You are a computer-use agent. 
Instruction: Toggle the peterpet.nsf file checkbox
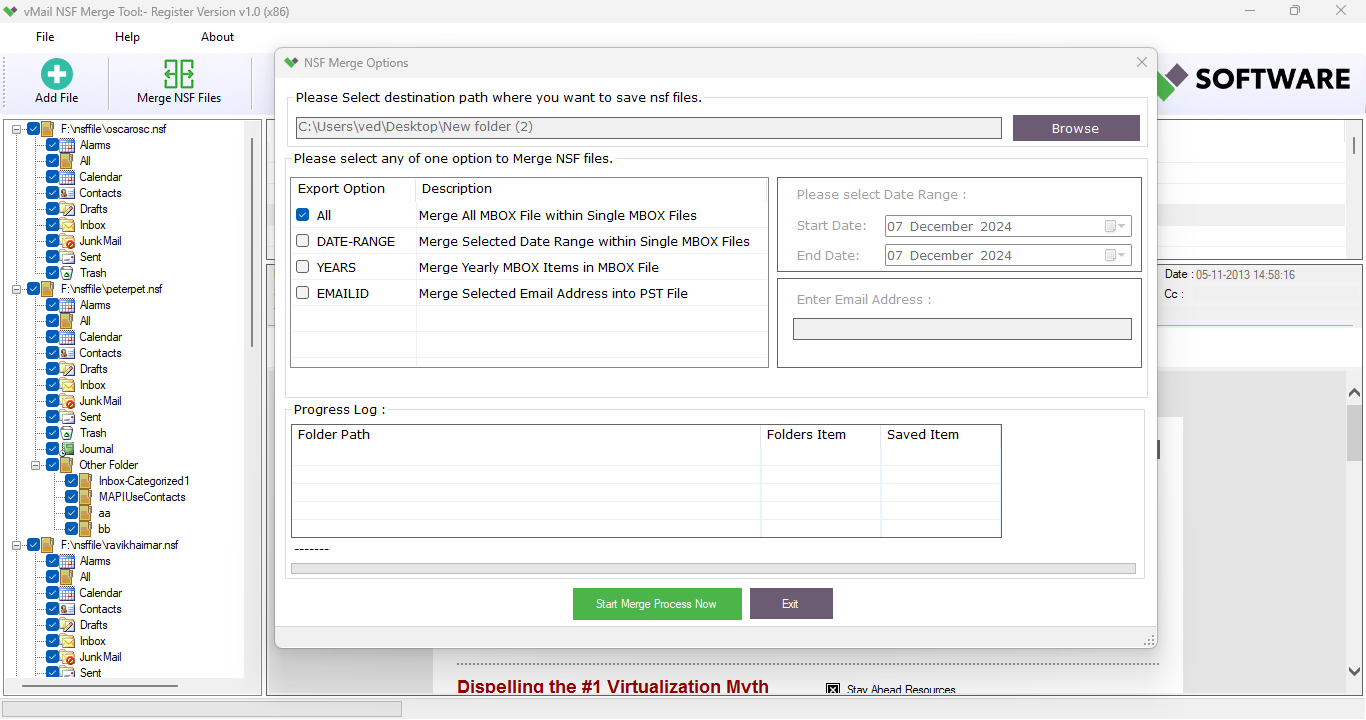tap(34, 289)
